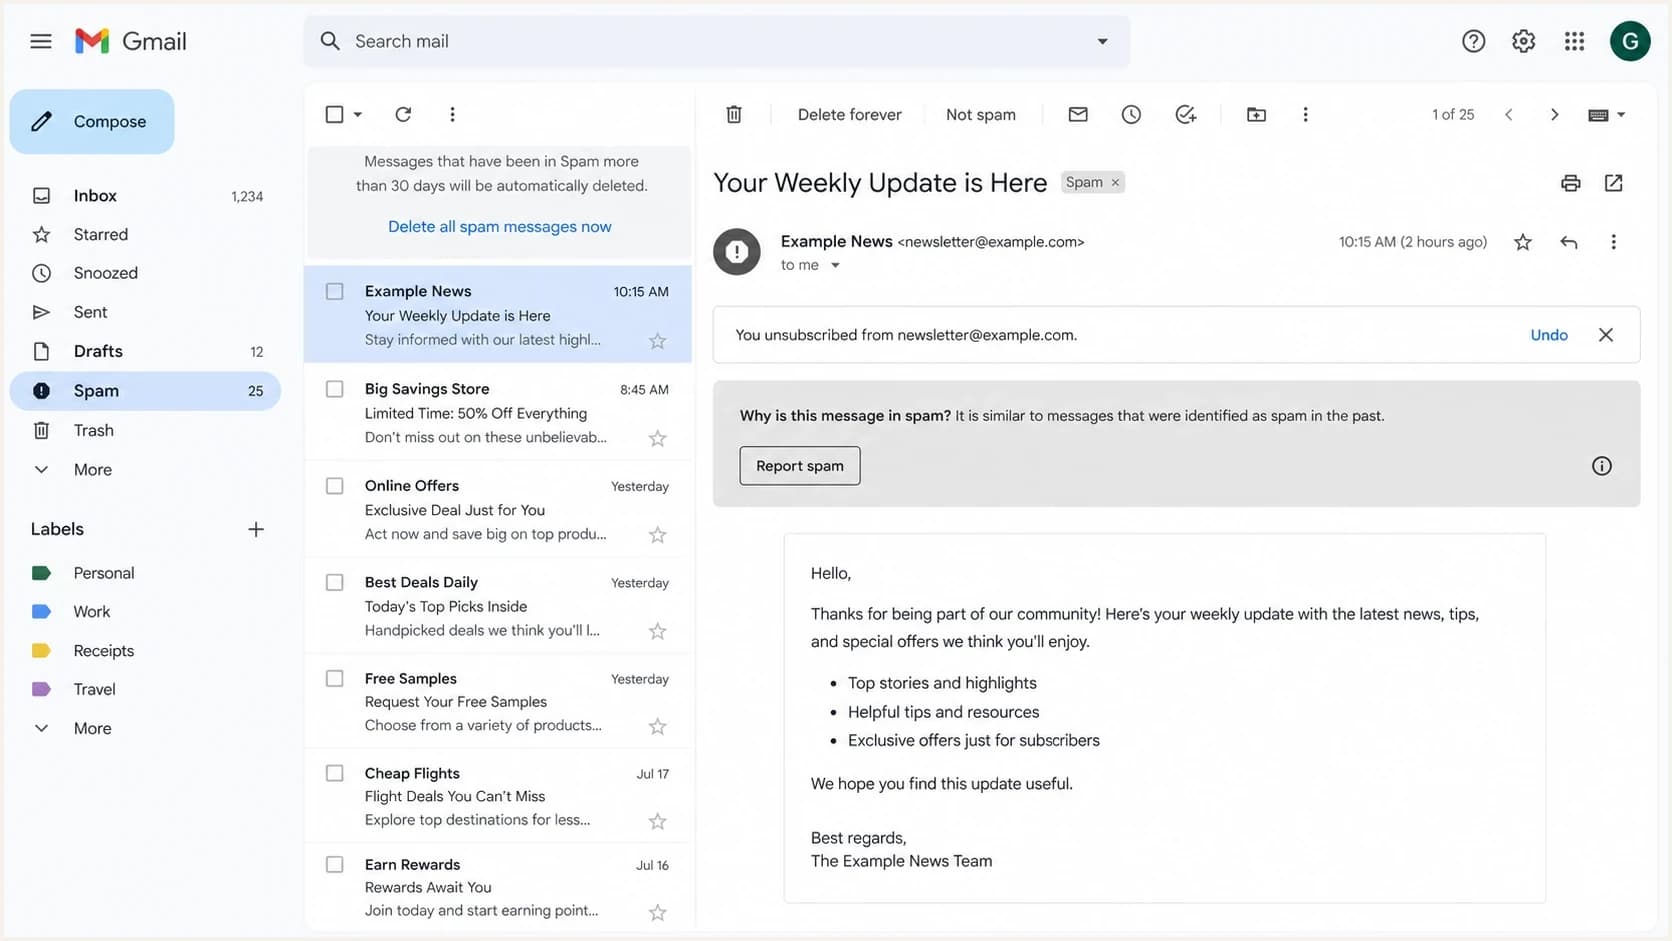The width and height of the screenshot is (1672, 941).
Task: Click the Gmail logo
Action: [131, 41]
